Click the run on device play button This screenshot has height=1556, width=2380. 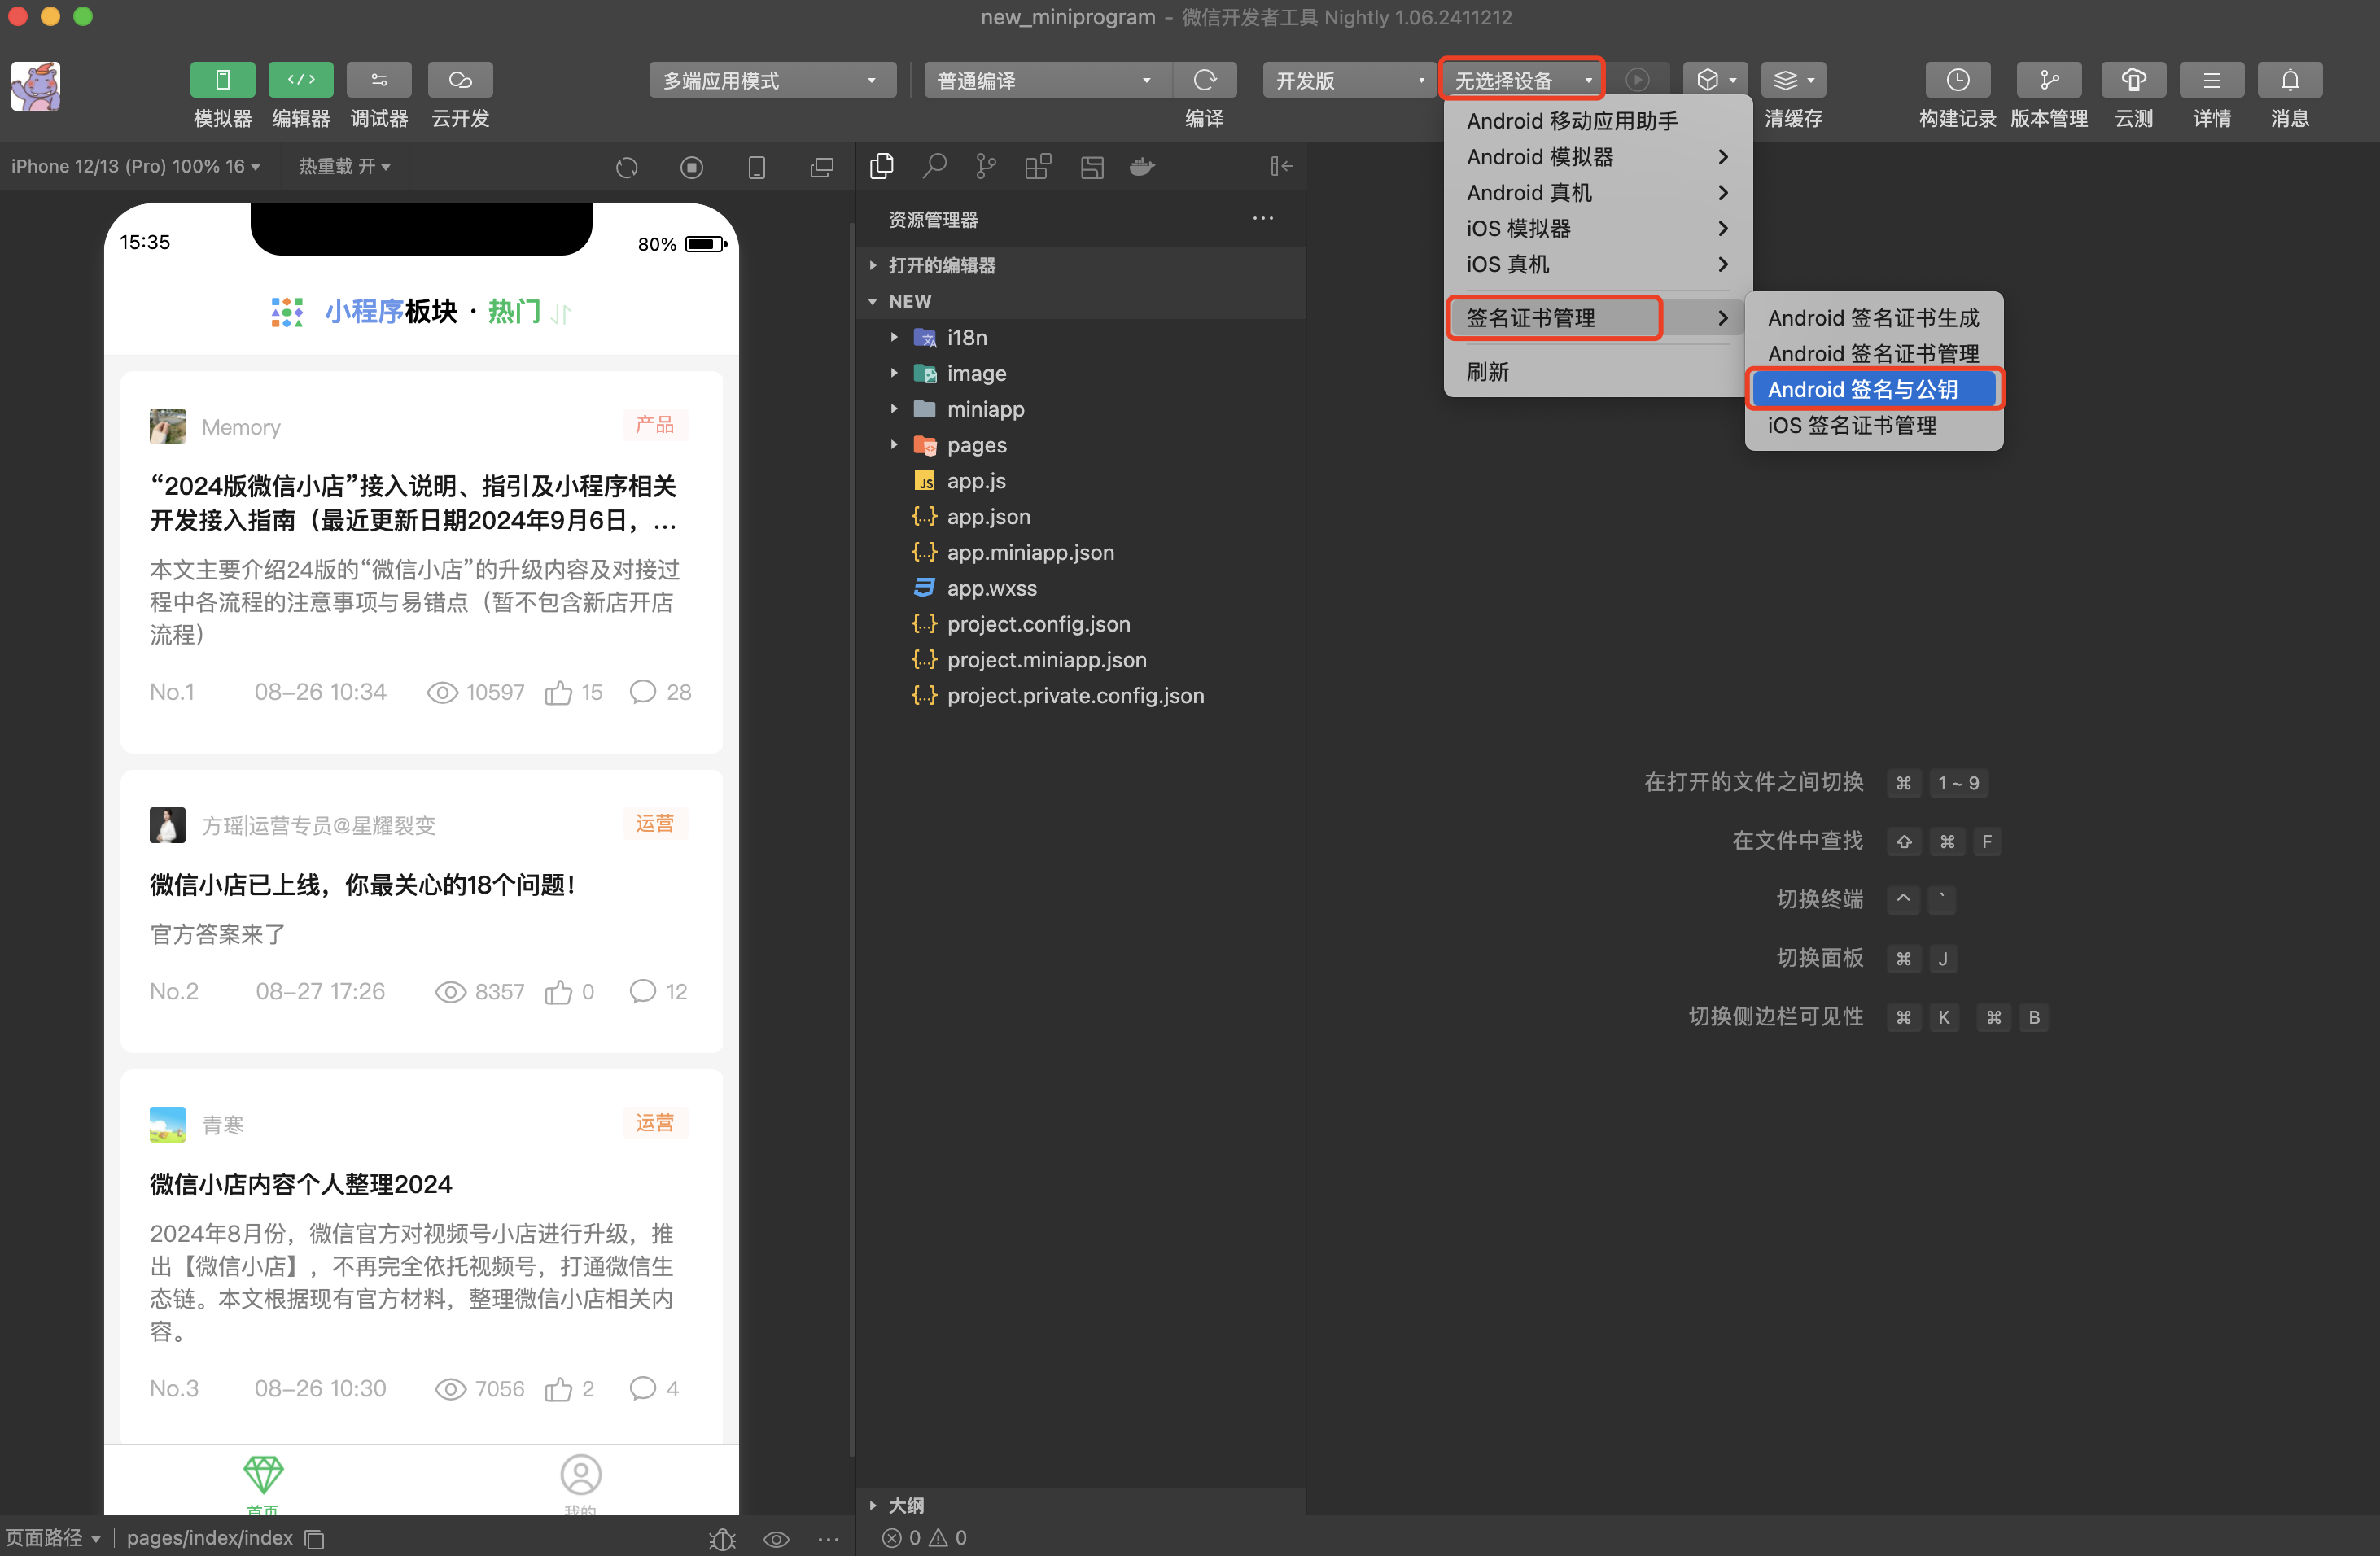tap(1637, 80)
